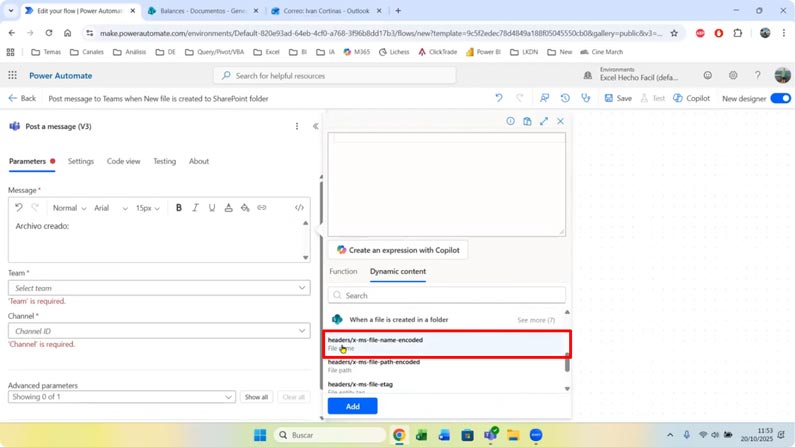This screenshot has height=447, width=795.
Task: Click the dynamic content Search field
Action: click(447, 295)
